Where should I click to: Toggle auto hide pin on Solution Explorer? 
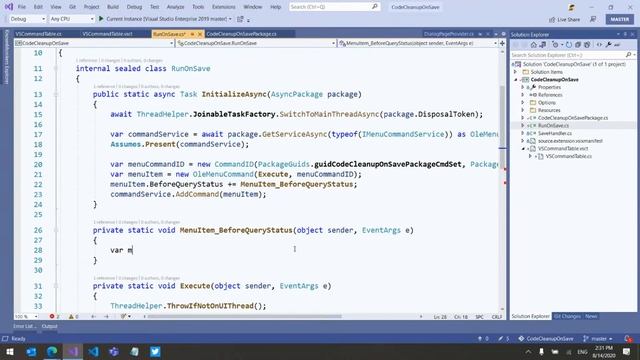point(625,35)
